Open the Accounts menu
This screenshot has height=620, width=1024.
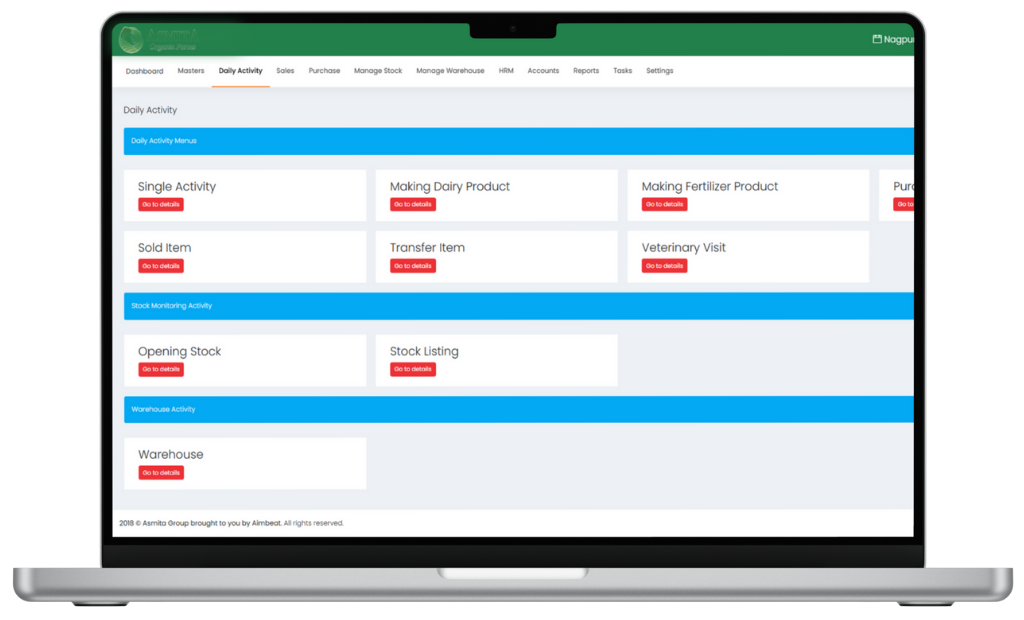tap(543, 70)
